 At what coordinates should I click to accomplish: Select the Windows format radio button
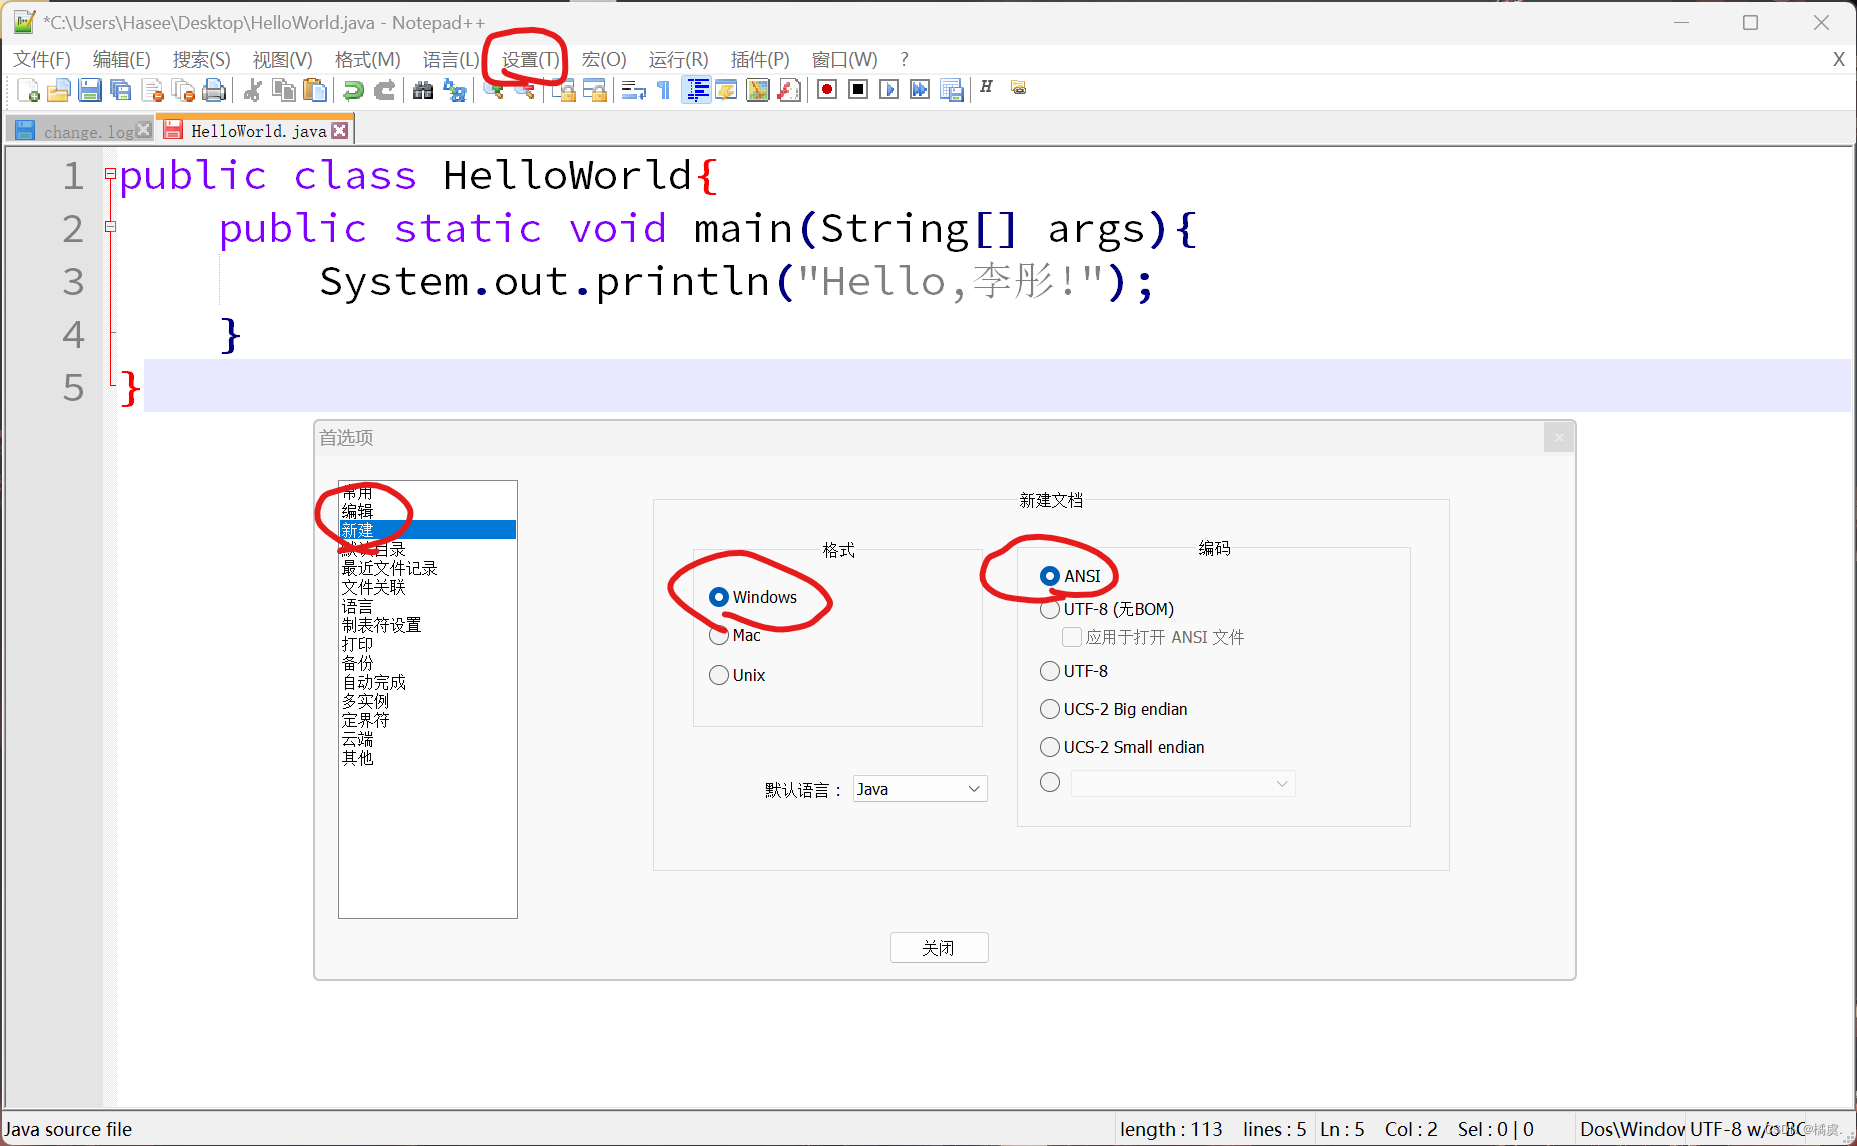point(719,597)
